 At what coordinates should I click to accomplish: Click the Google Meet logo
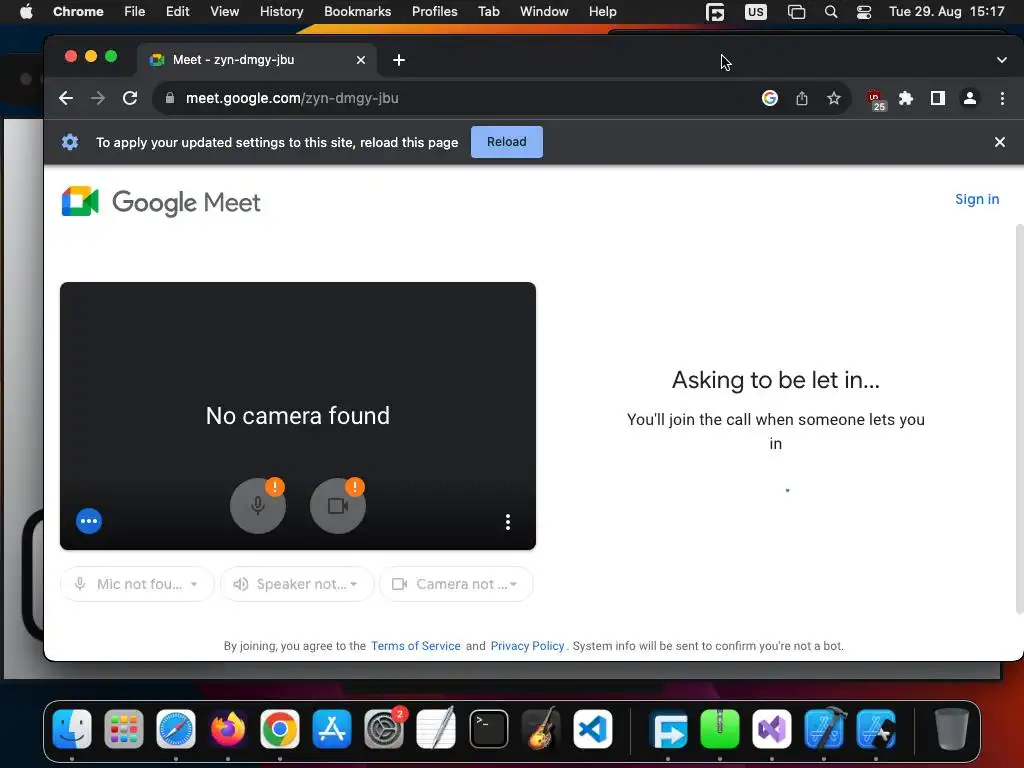point(161,202)
